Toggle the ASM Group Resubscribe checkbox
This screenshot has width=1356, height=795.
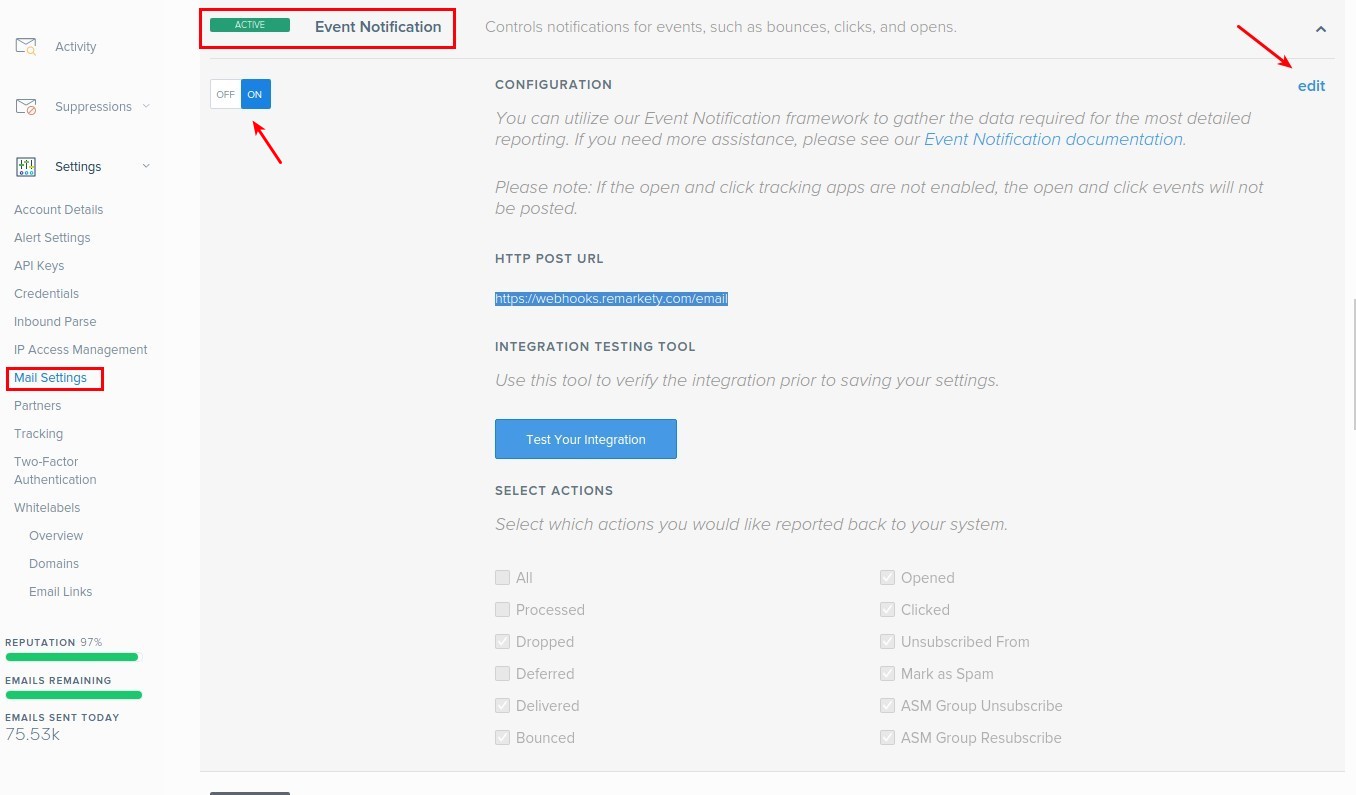tap(887, 738)
